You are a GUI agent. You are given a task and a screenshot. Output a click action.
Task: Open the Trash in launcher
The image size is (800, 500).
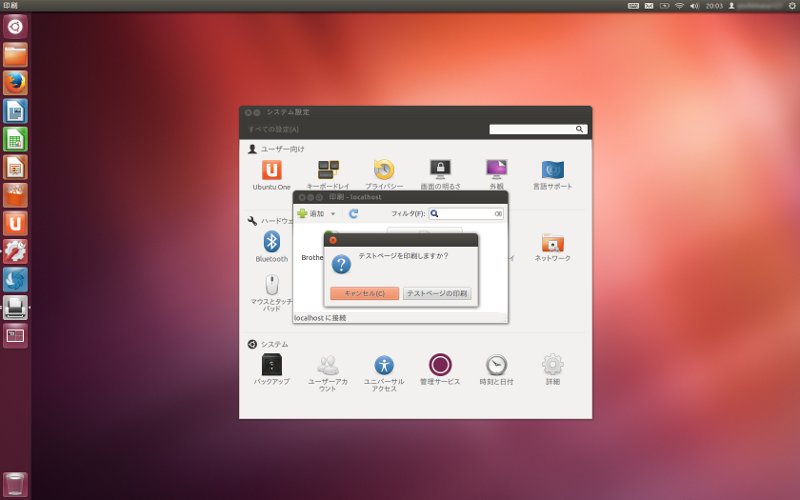[x=15, y=484]
